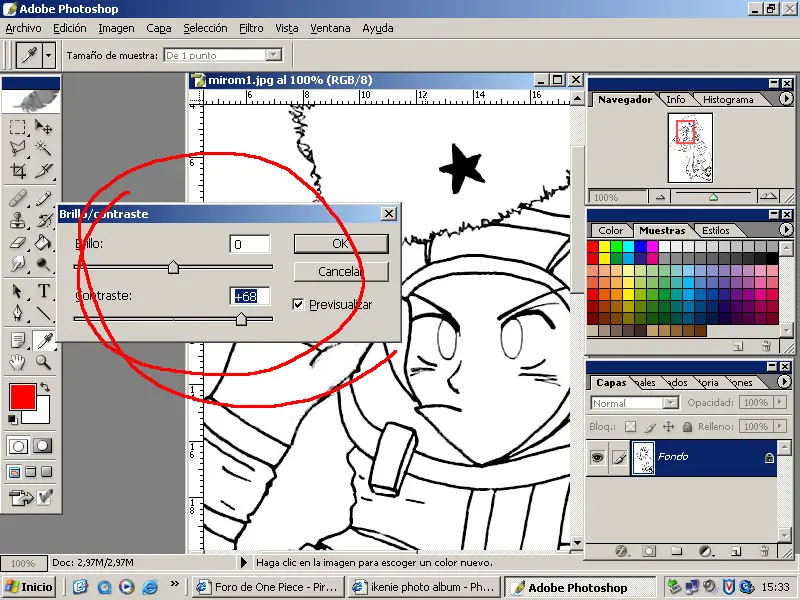Select the Healing Brush tool

tap(17, 198)
